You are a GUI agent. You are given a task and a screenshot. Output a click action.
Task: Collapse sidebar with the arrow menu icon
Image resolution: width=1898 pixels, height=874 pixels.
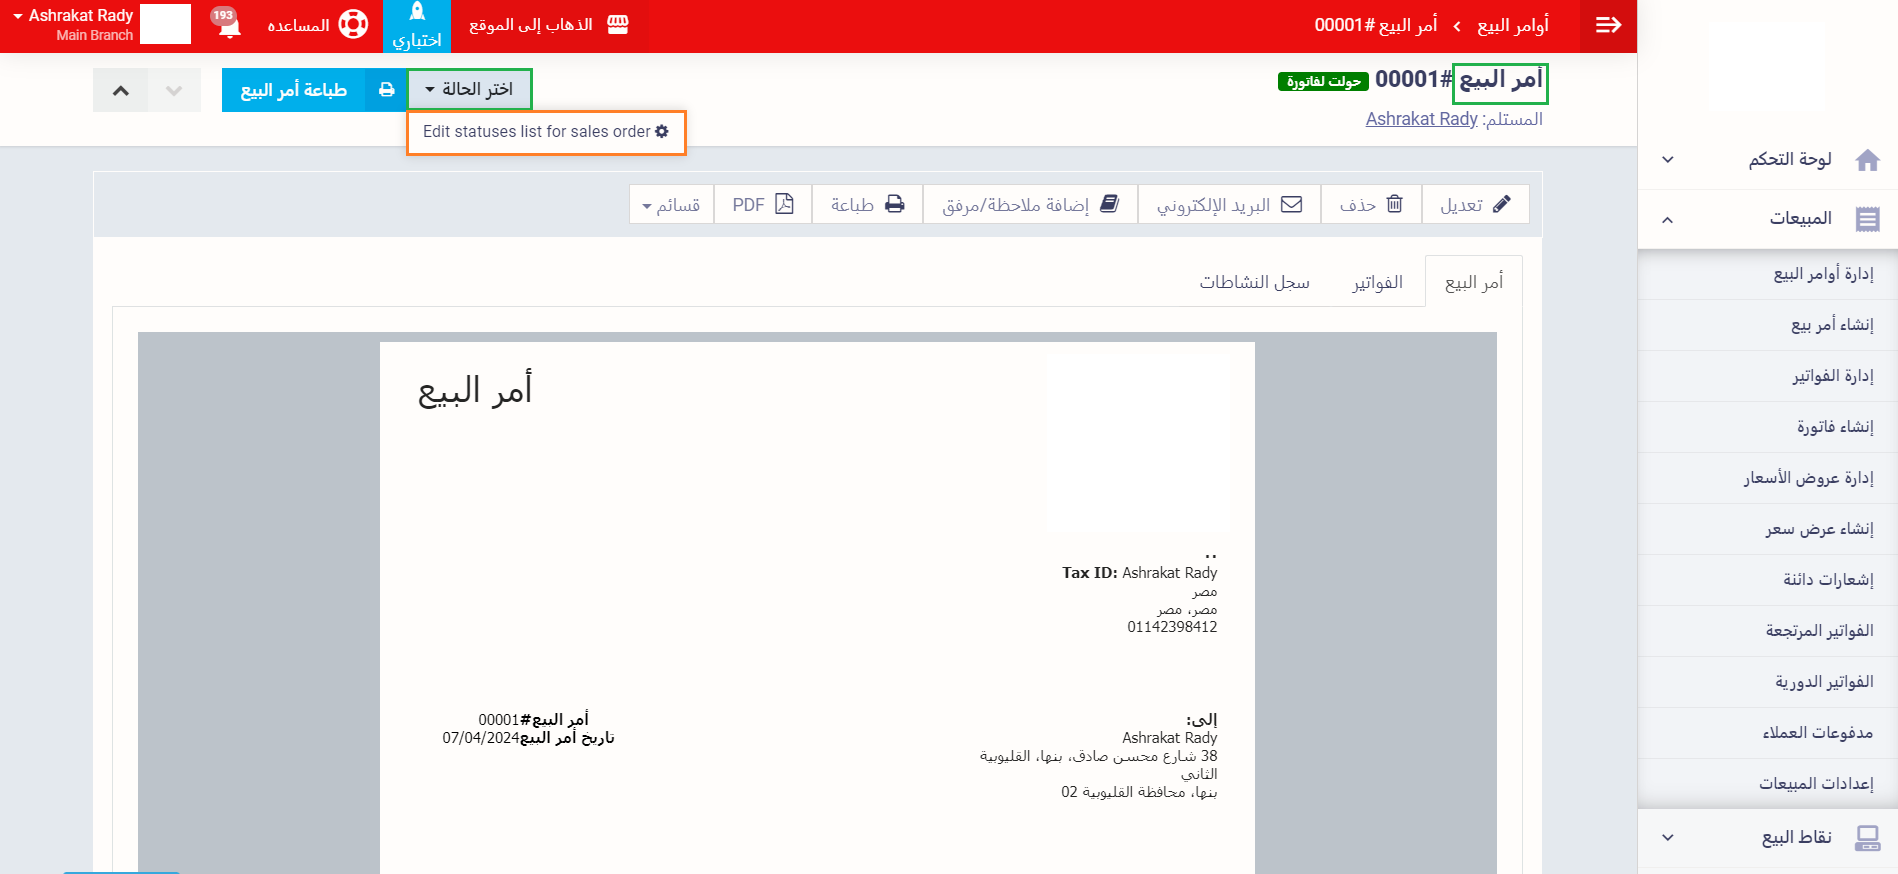[x=1608, y=25]
